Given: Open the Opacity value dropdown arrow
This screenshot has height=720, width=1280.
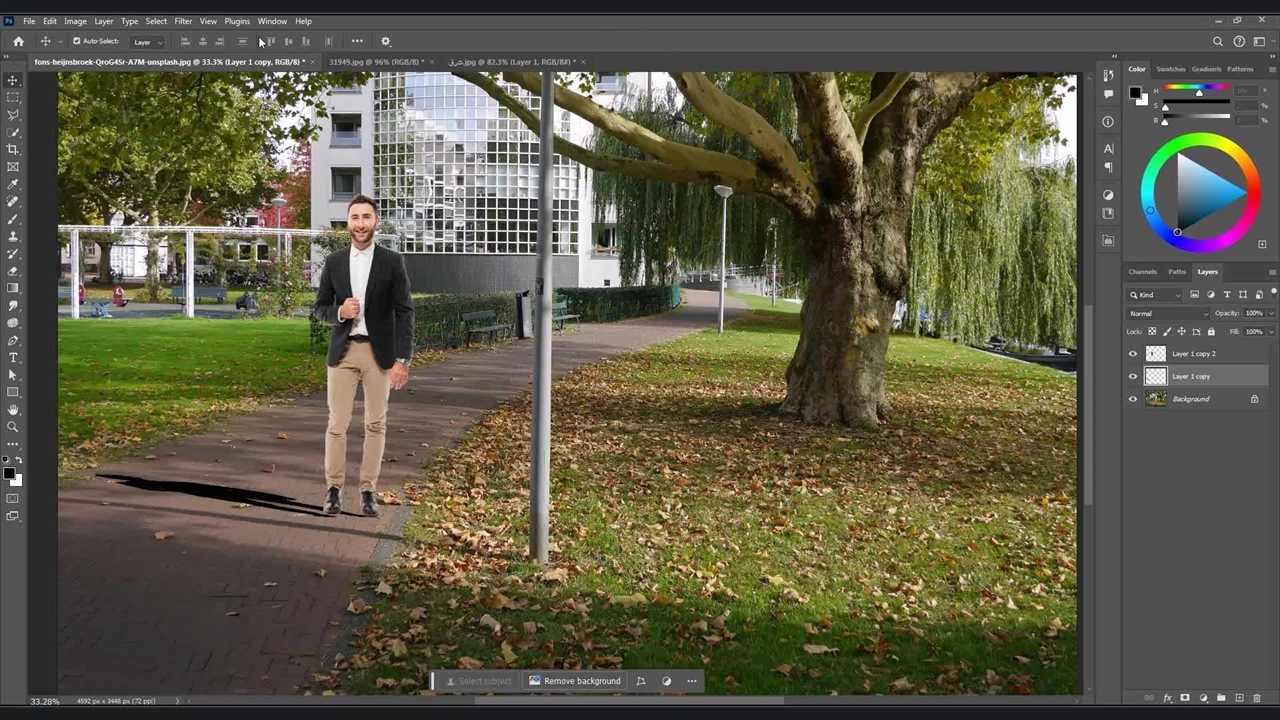Looking at the screenshot, I should pos(1270,313).
